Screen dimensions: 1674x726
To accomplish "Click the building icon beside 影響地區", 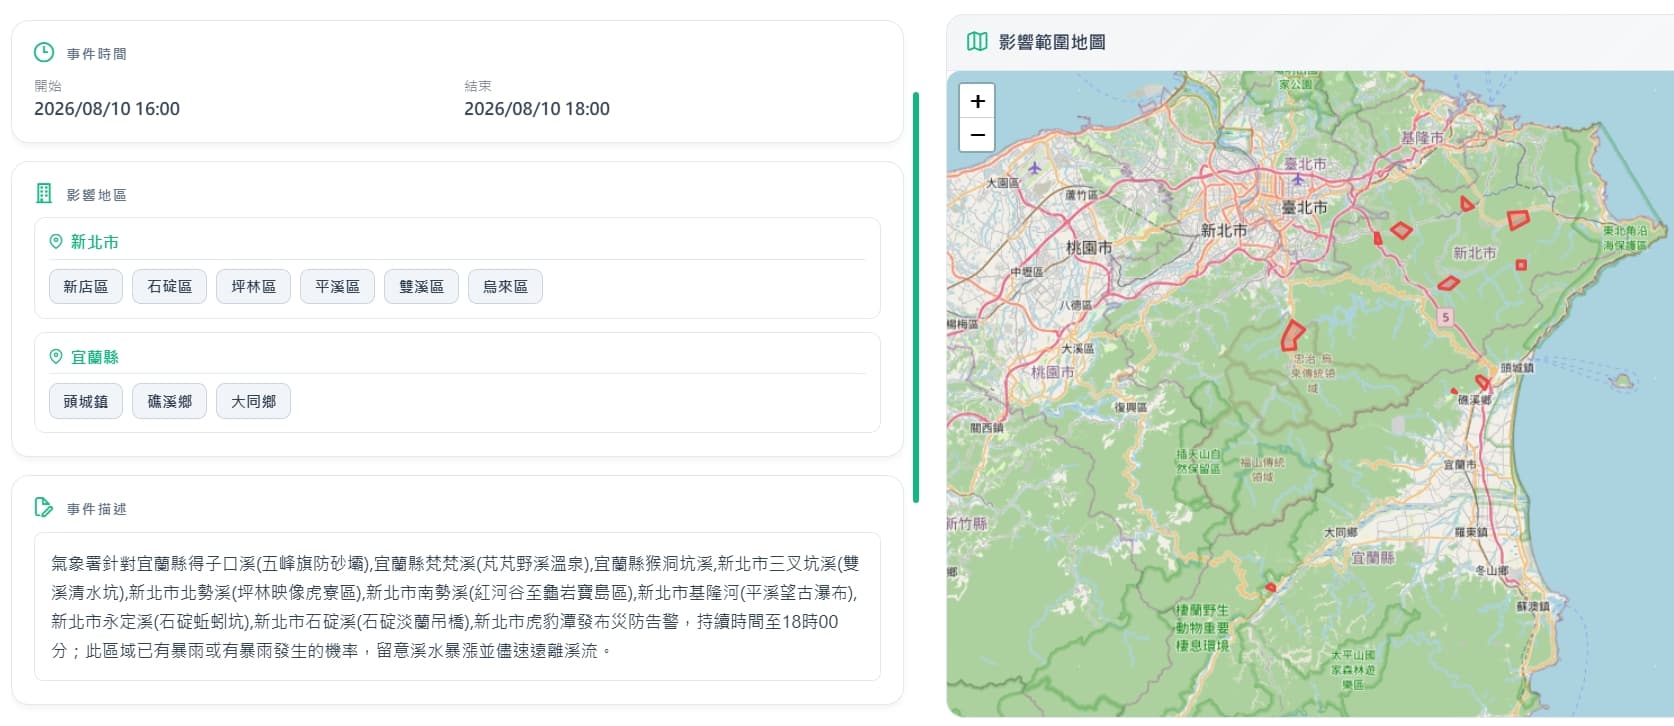I will (x=44, y=193).
